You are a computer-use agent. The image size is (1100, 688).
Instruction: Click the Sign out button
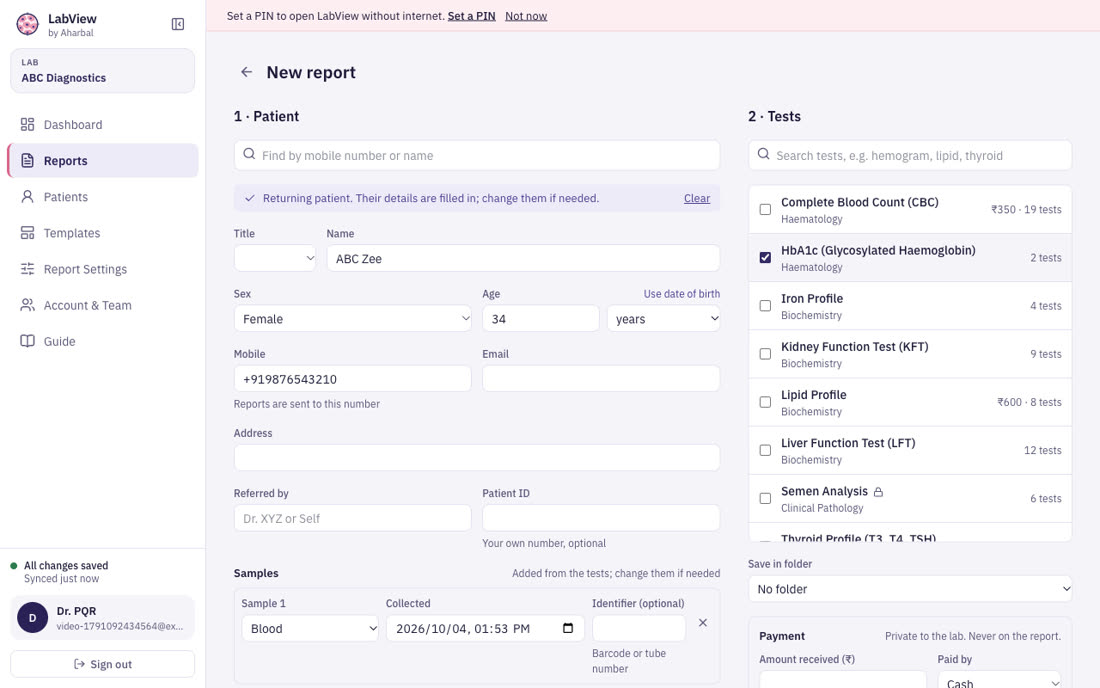point(102,664)
